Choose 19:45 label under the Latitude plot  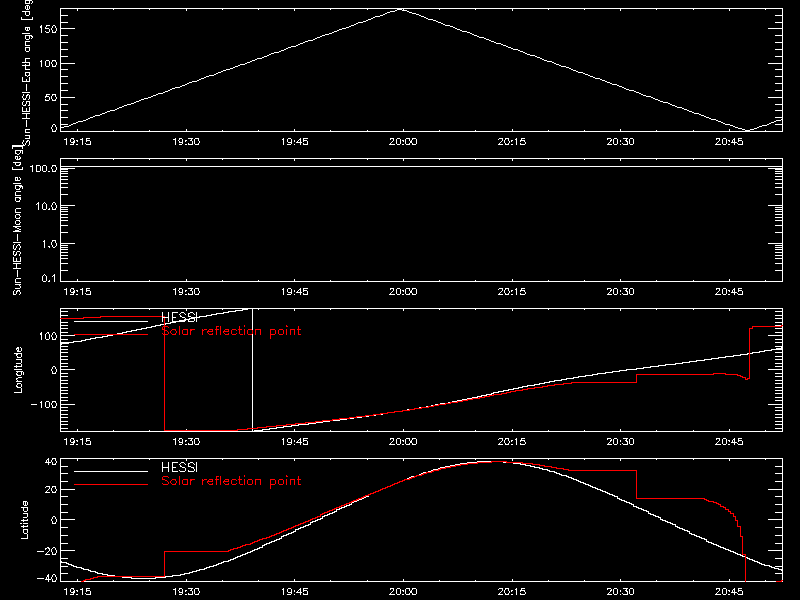(294, 592)
